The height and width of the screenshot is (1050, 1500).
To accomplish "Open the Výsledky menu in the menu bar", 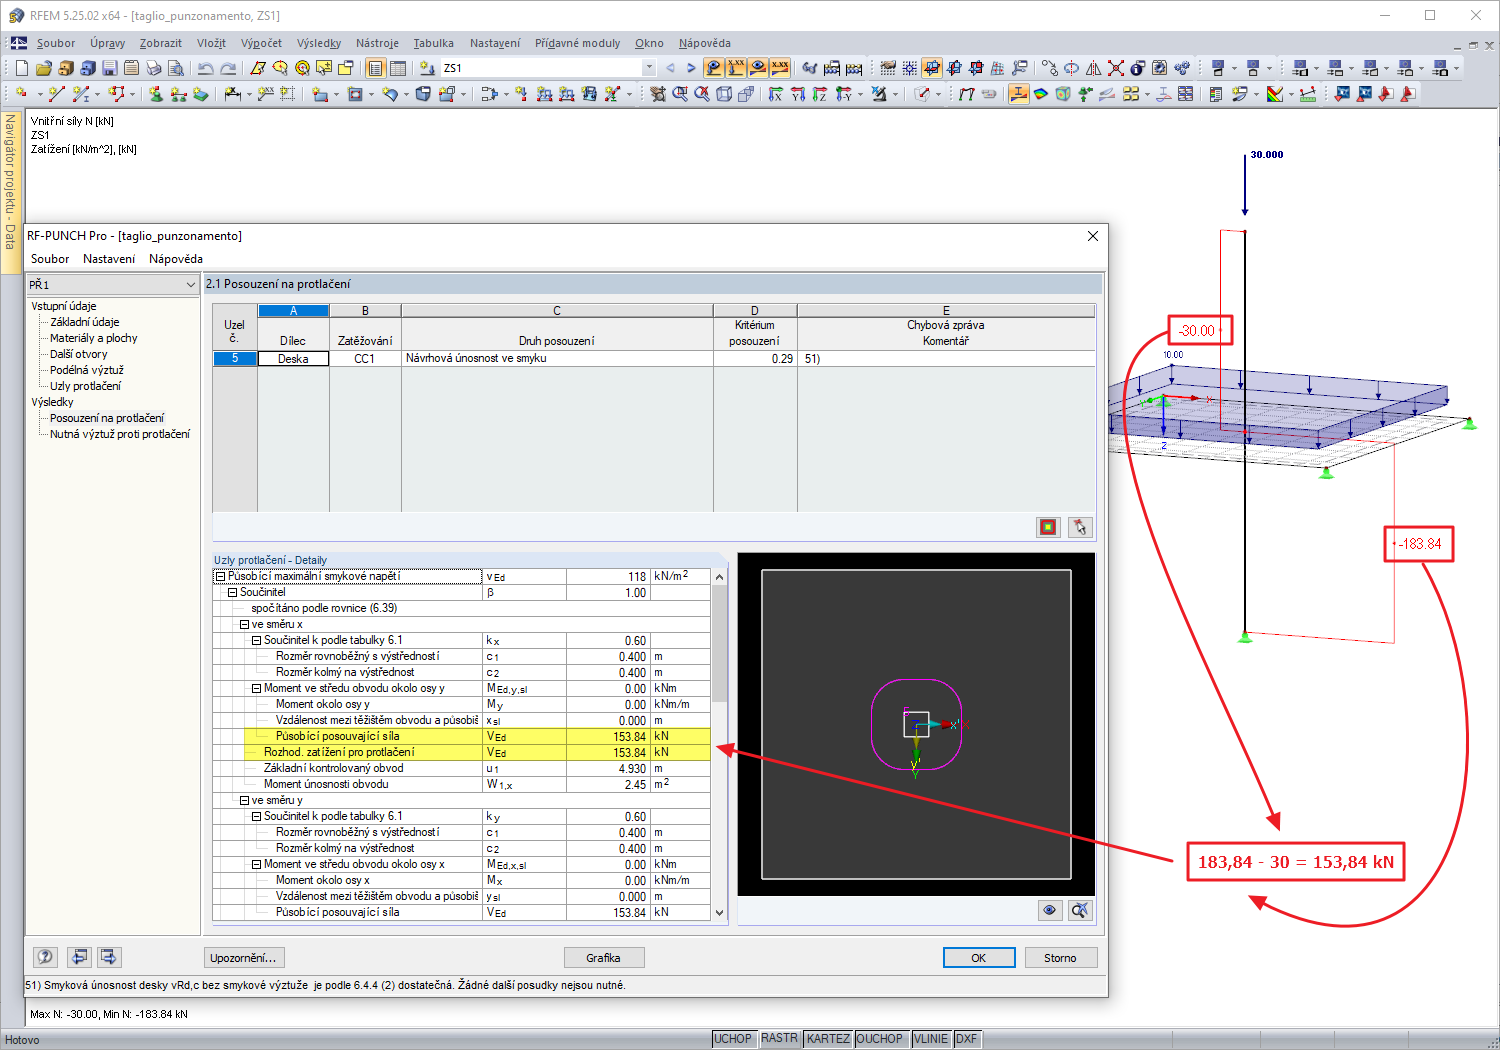I will [x=319, y=43].
